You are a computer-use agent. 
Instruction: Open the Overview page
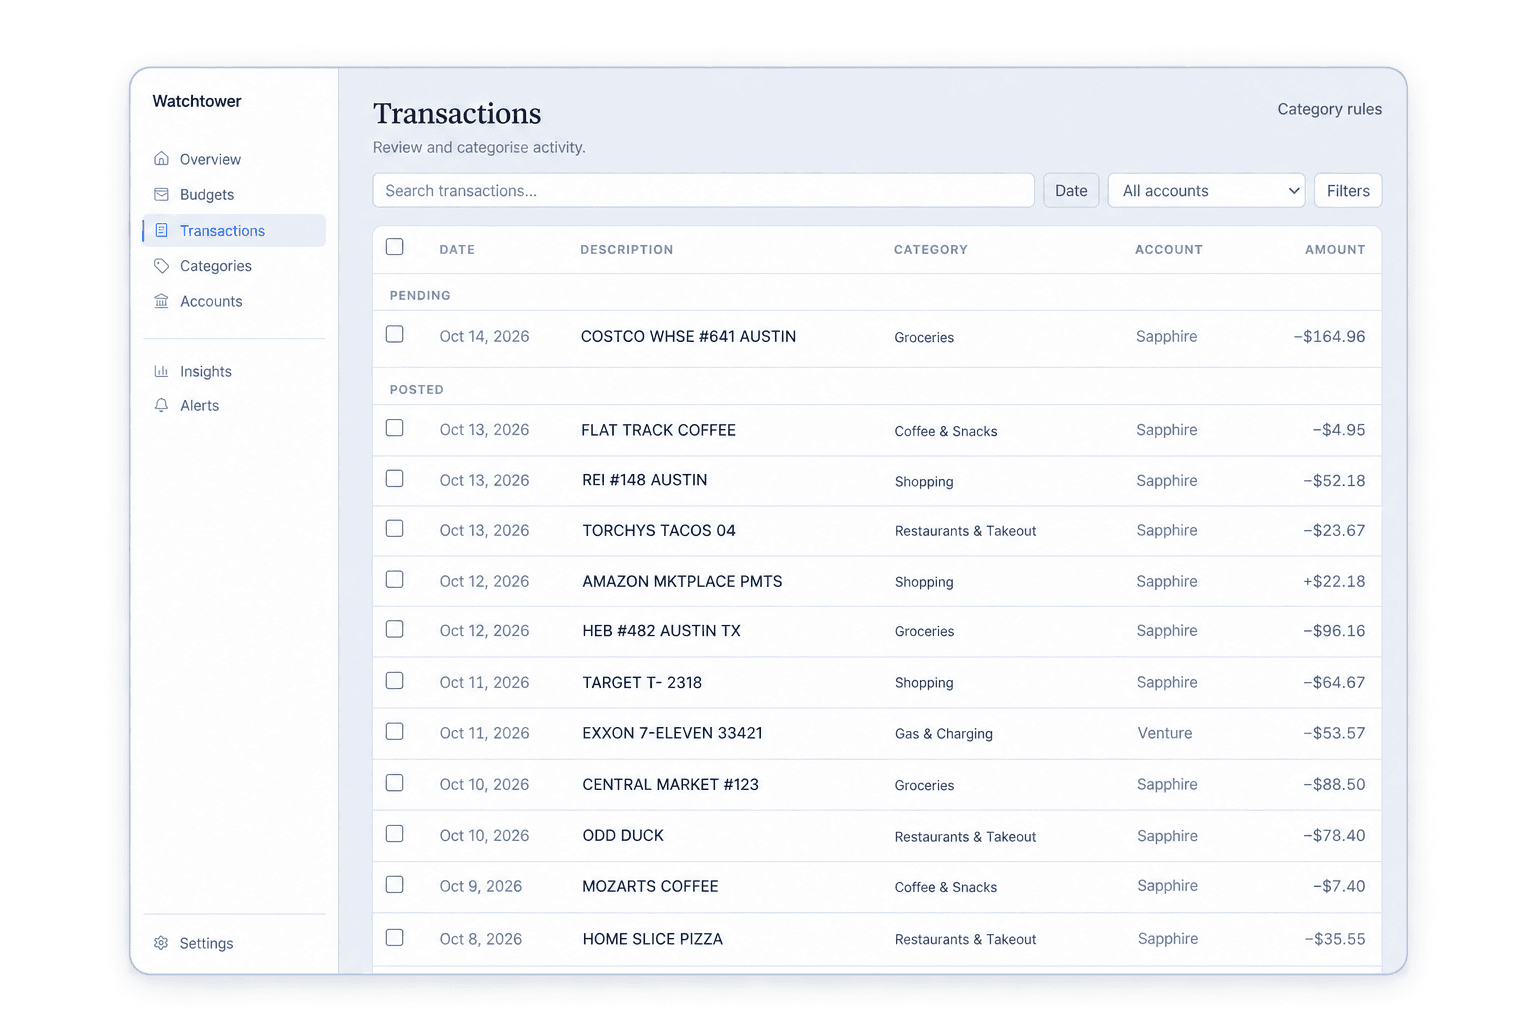pyautogui.click(x=234, y=159)
